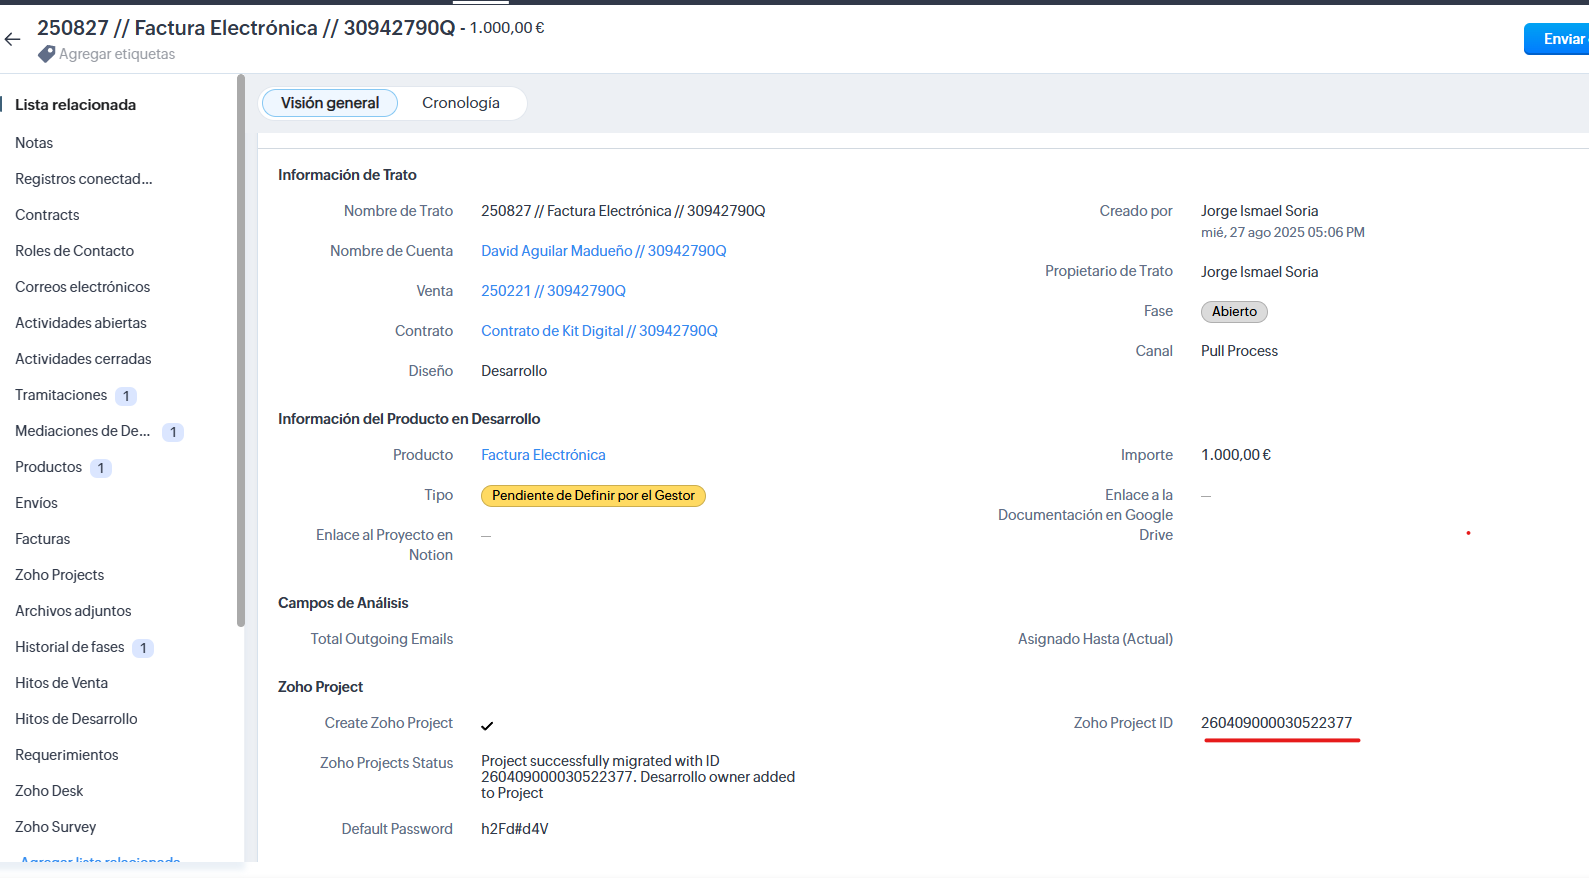This screenshot has height=878, width=1589.
Task: Select Historial de fases in sidebar
Action: point(70,647)
